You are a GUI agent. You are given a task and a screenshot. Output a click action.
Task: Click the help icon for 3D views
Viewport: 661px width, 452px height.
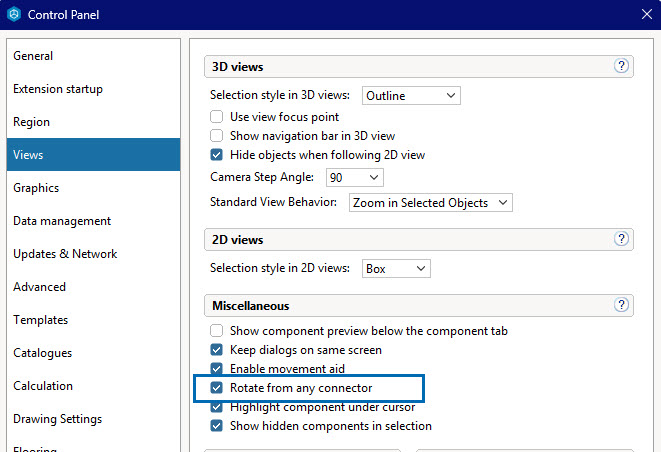[x=621, y=66]
